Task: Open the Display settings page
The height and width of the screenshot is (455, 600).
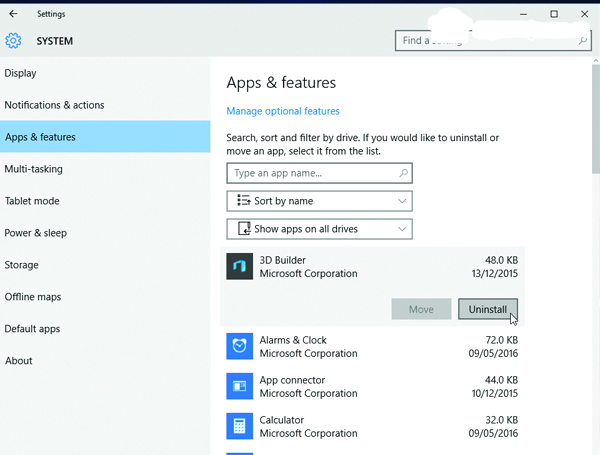Action: point(105,73)
